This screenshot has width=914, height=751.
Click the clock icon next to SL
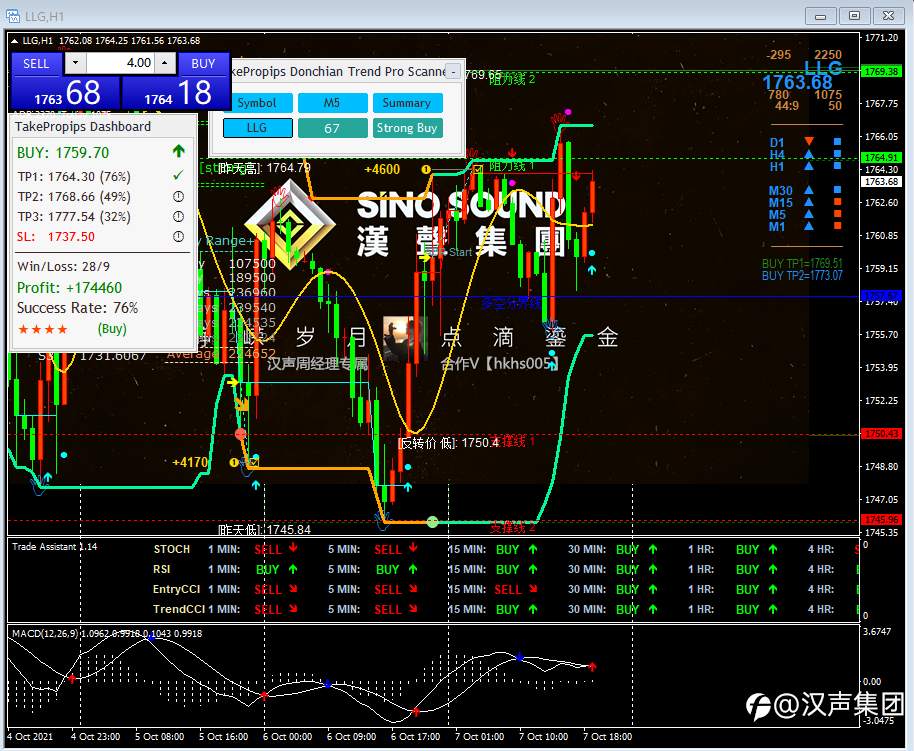pyautogui.click(x=178, y=236)
